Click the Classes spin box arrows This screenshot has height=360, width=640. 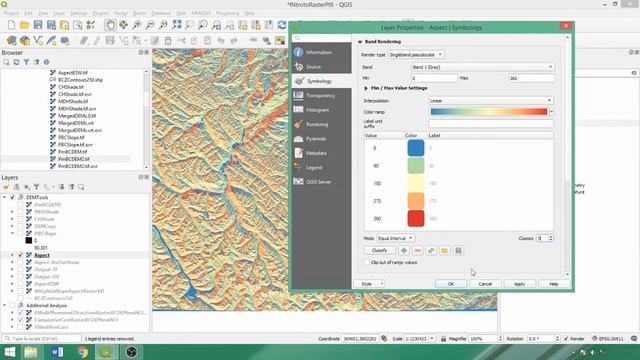click(x=551, y=238)
